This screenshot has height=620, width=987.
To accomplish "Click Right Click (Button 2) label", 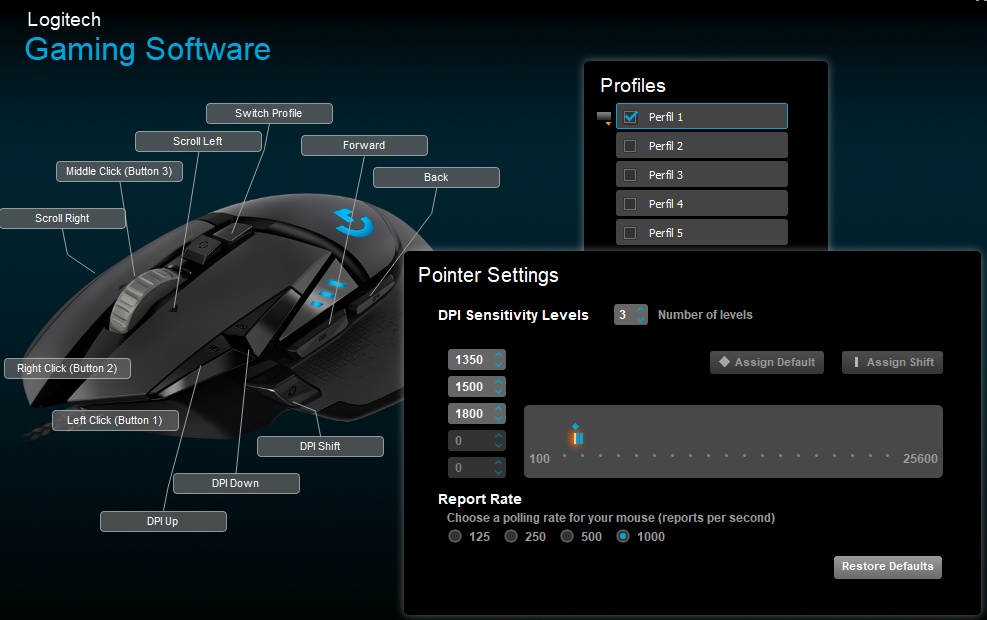I will click(x=67, y=368).
